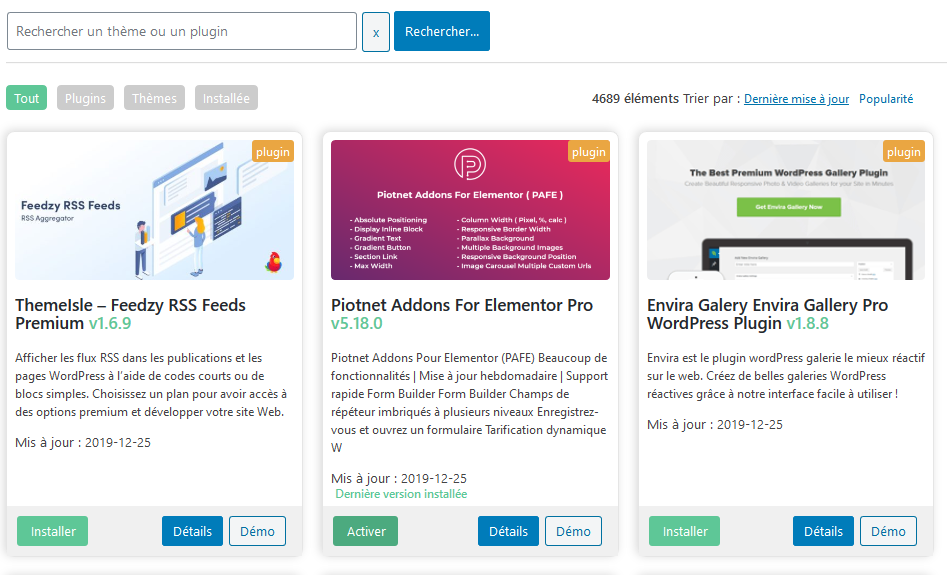Show only Installée items
Viewport: 947px width, 575px height.
point(226,98)
